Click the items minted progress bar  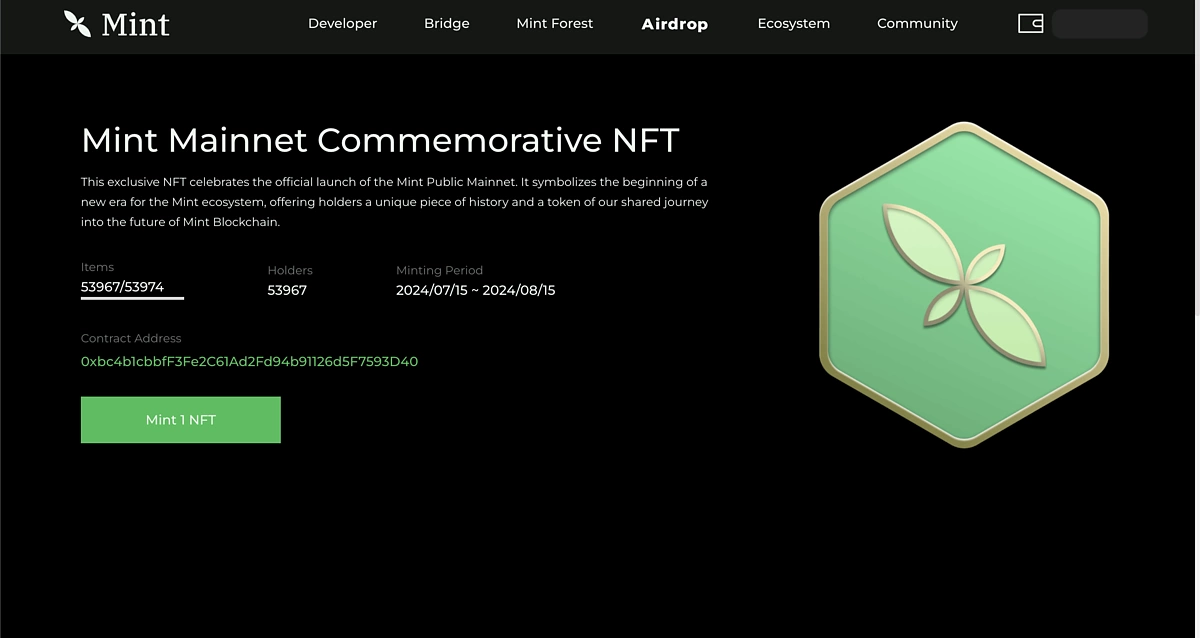(132, 298)
